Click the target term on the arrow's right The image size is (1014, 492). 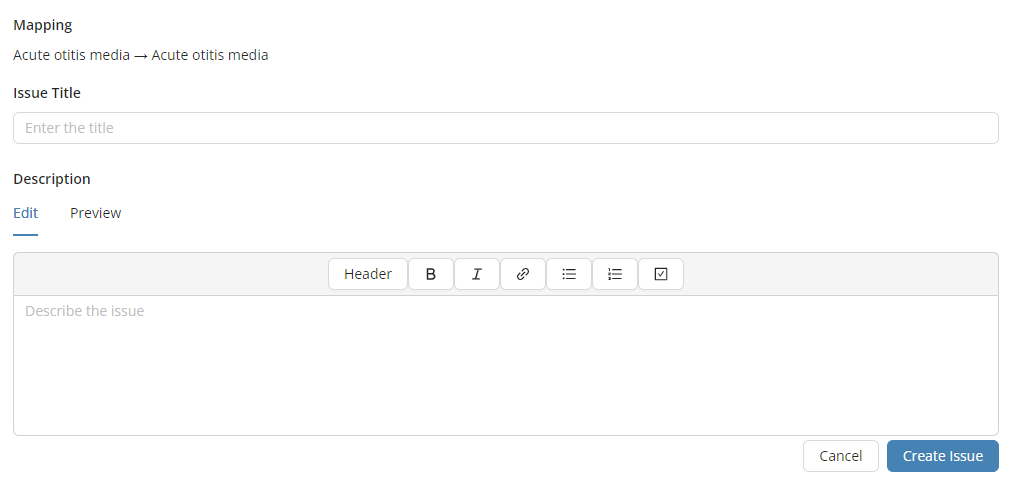point(210,55)
